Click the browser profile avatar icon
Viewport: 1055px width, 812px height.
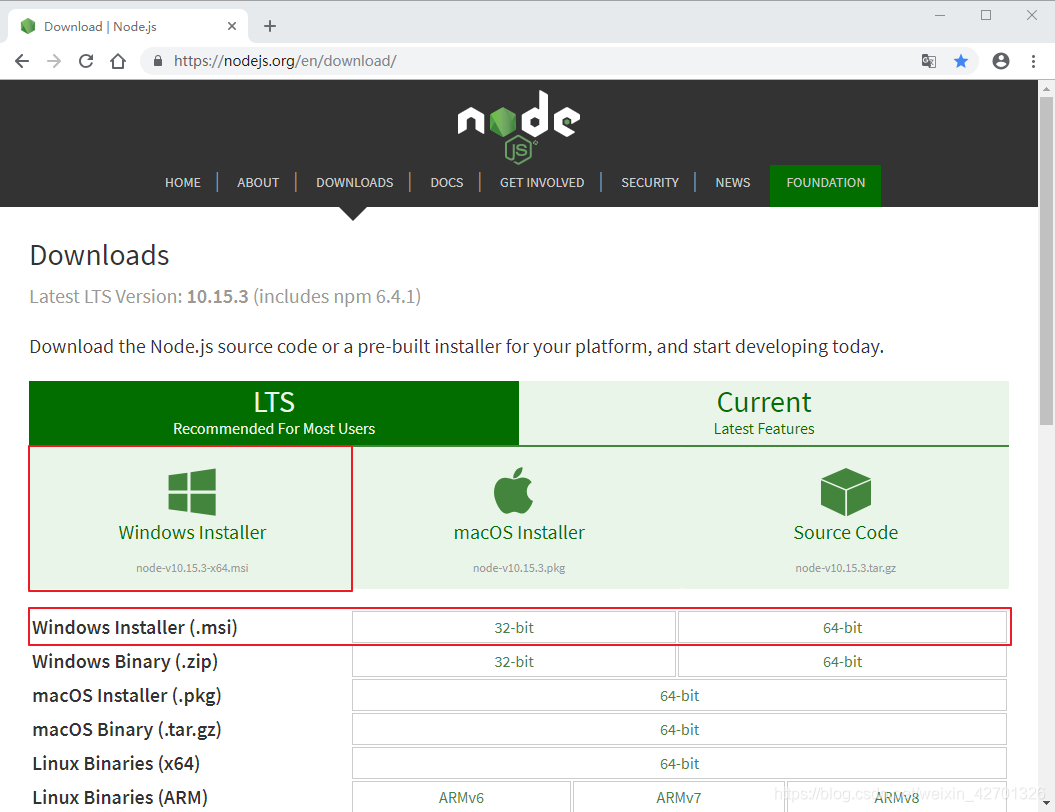1001,61
